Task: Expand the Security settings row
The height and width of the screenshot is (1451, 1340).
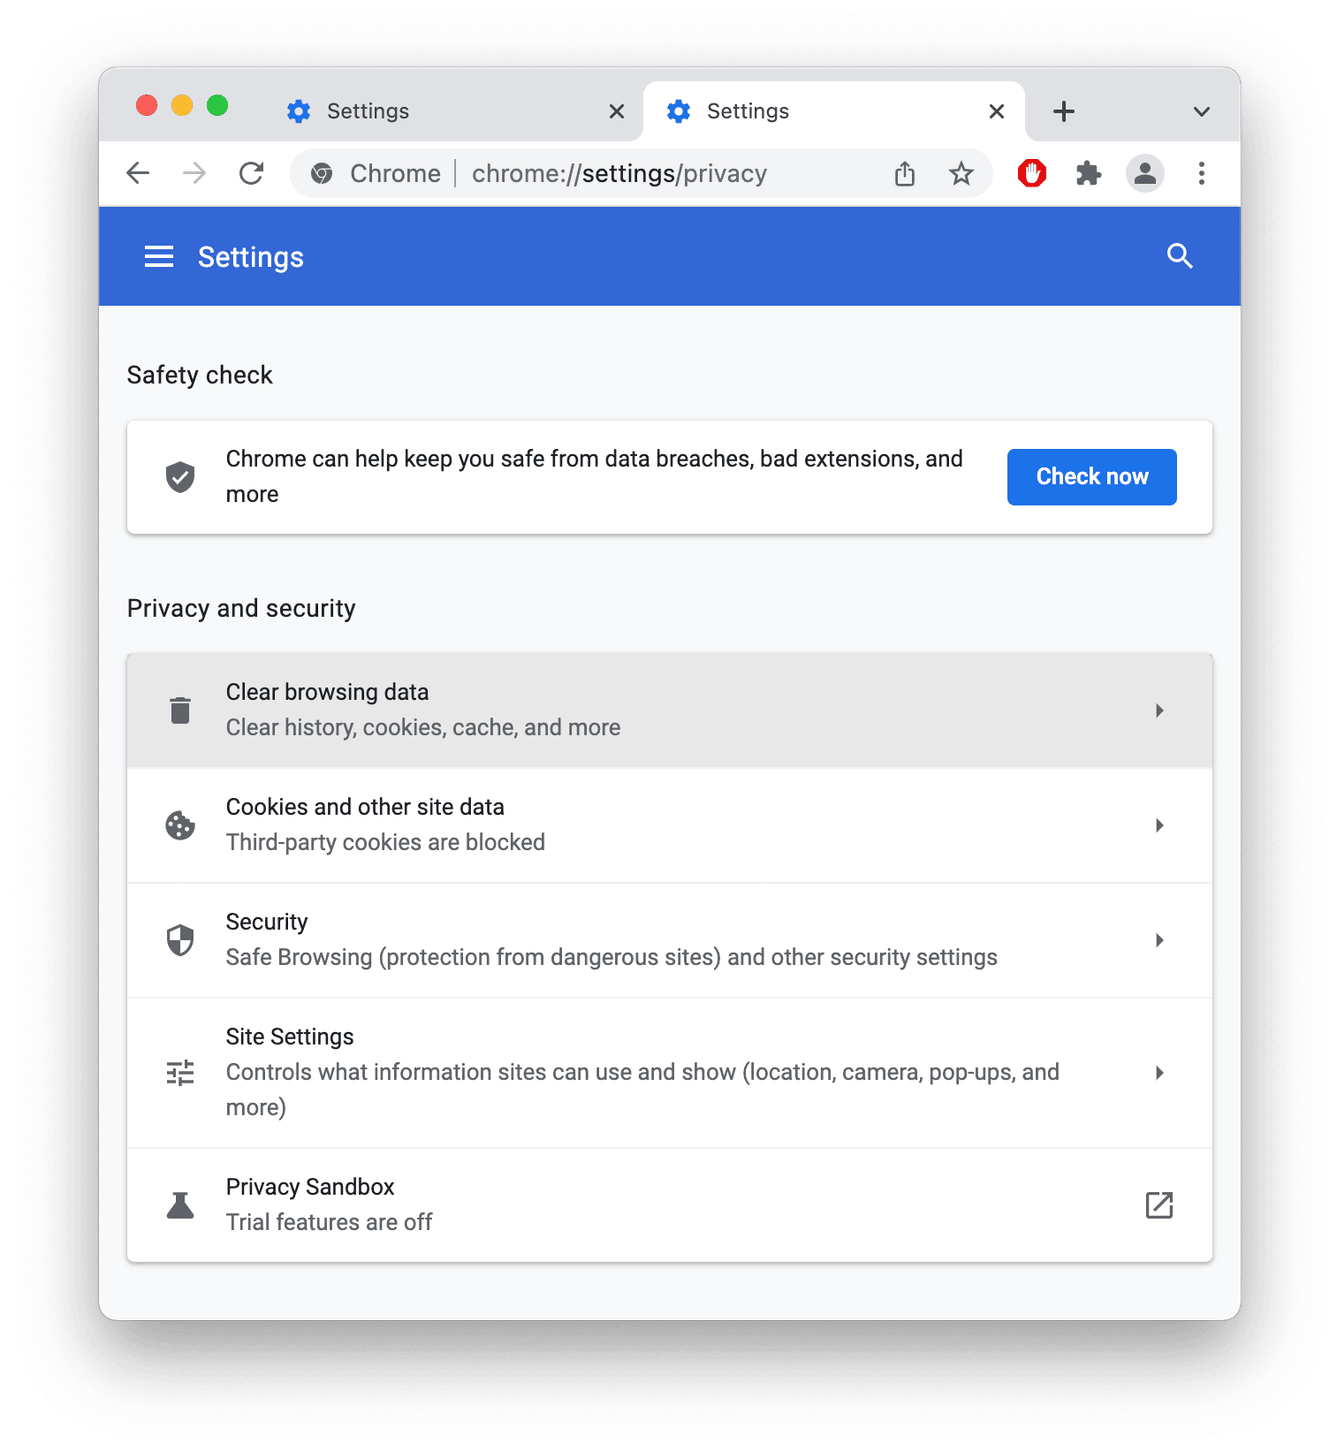Action: (x=1159, y=940)
